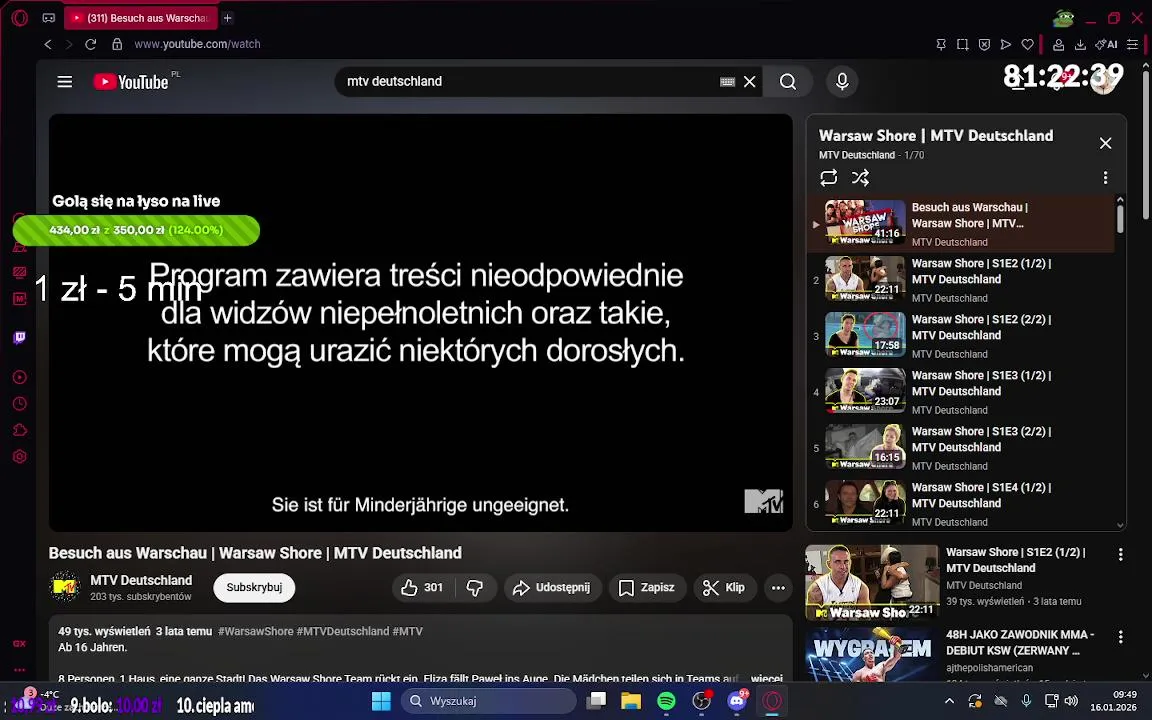1152x720 pixels.
Task: Open Windows Start menu
Action: click(x=381, y=701)
